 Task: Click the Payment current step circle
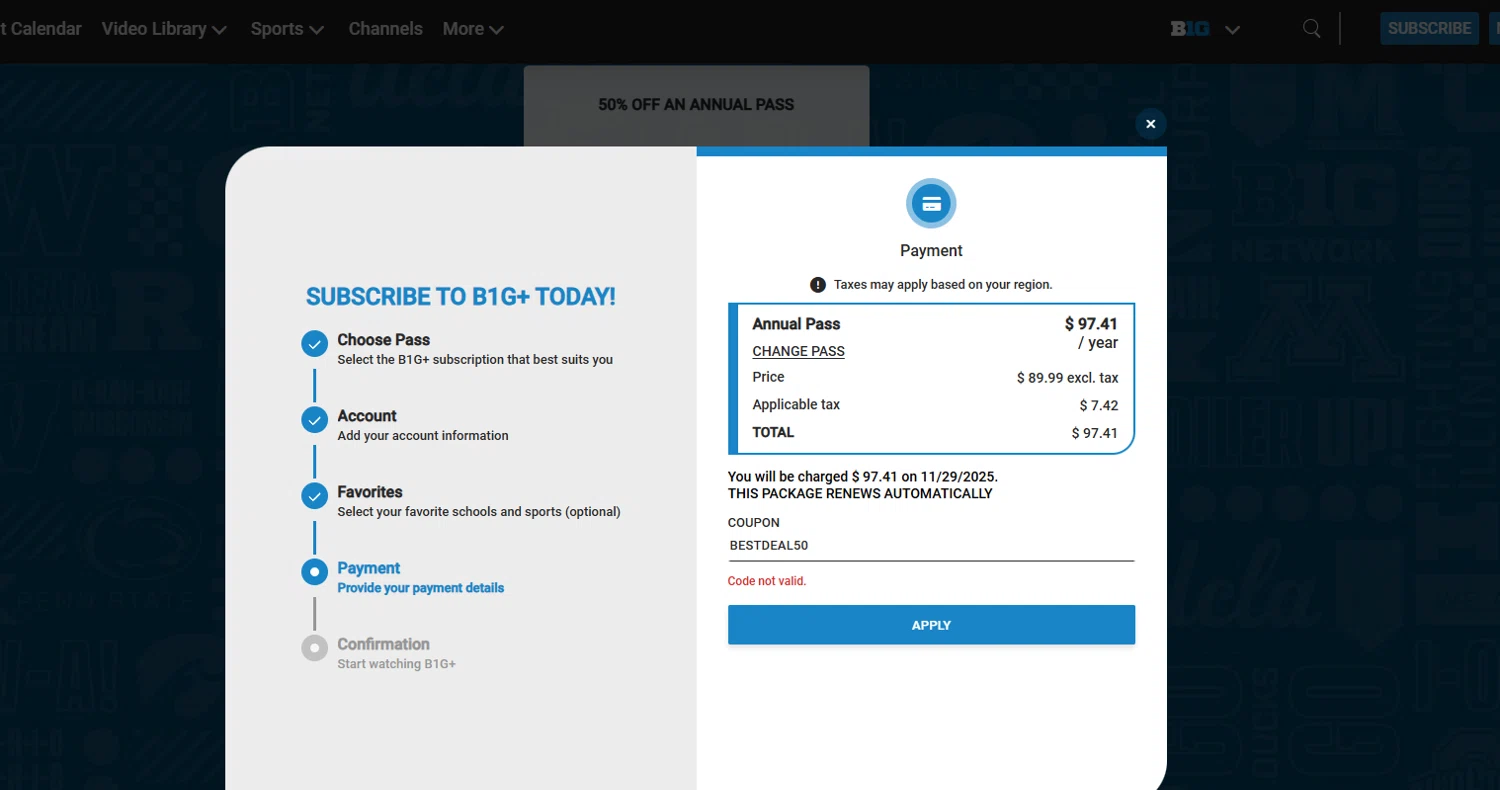(x=314, y=572)
